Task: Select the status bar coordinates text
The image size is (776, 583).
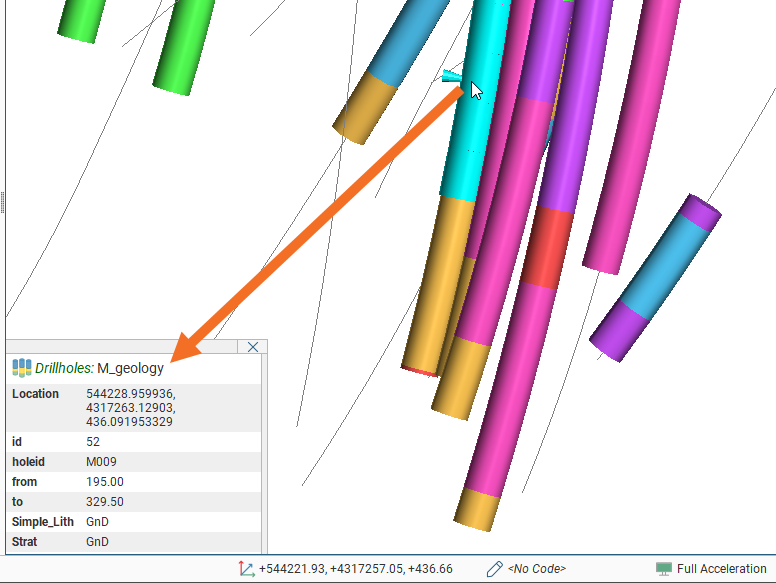Action: [x=356, y=569]
